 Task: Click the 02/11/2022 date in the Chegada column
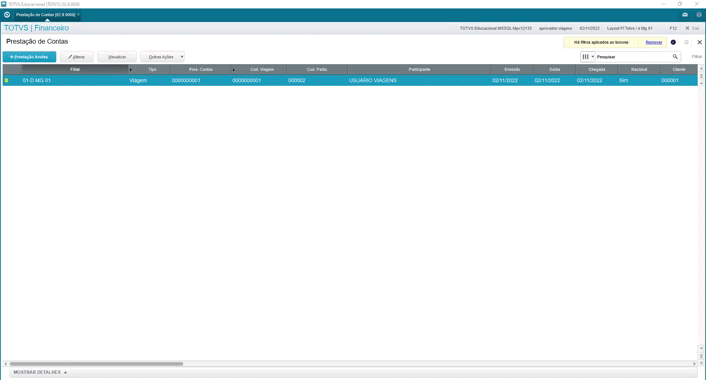tap(589, 81)
